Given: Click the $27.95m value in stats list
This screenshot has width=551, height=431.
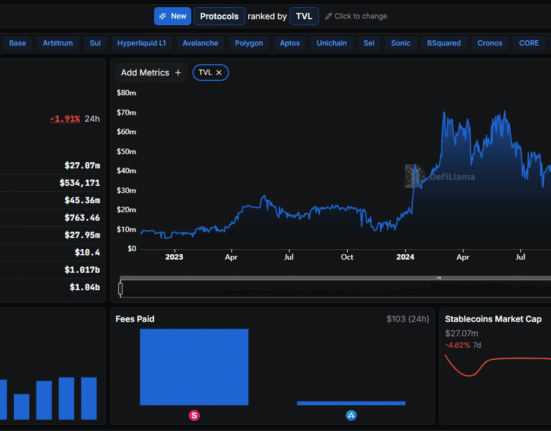Looking at the screenshot, I should pyautogui.click(x=82, y=235).
